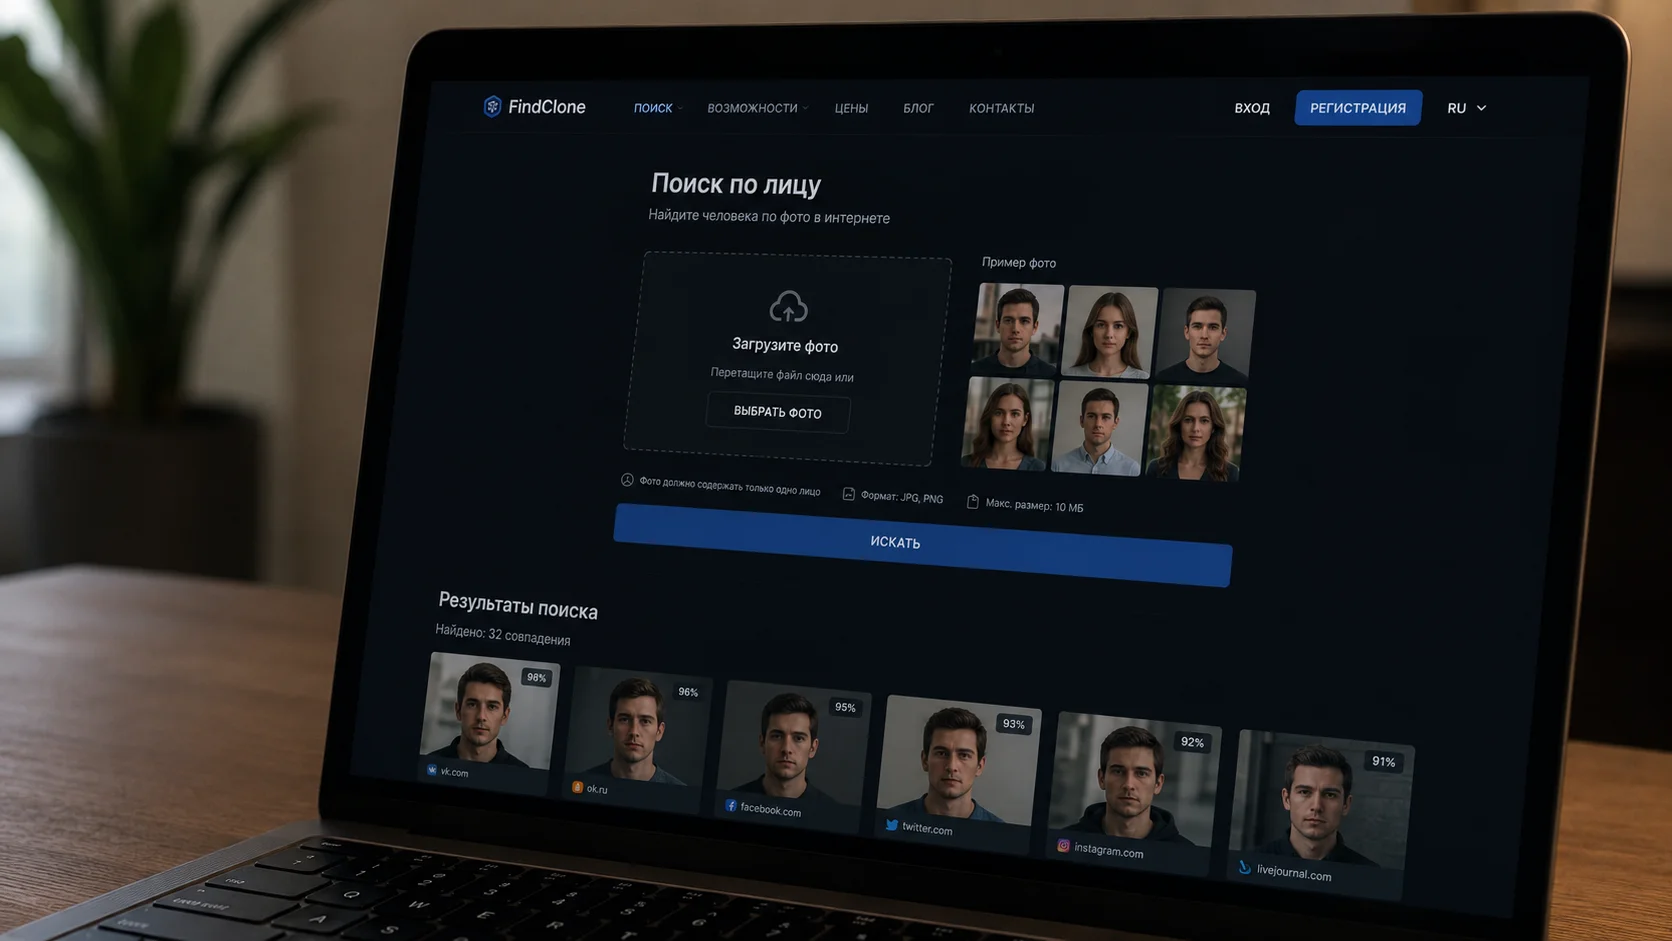The height and width of the screenshot is (941, 1672).
Task: Open the КОНТАКТЫ page
Action: pos(1001,108)
